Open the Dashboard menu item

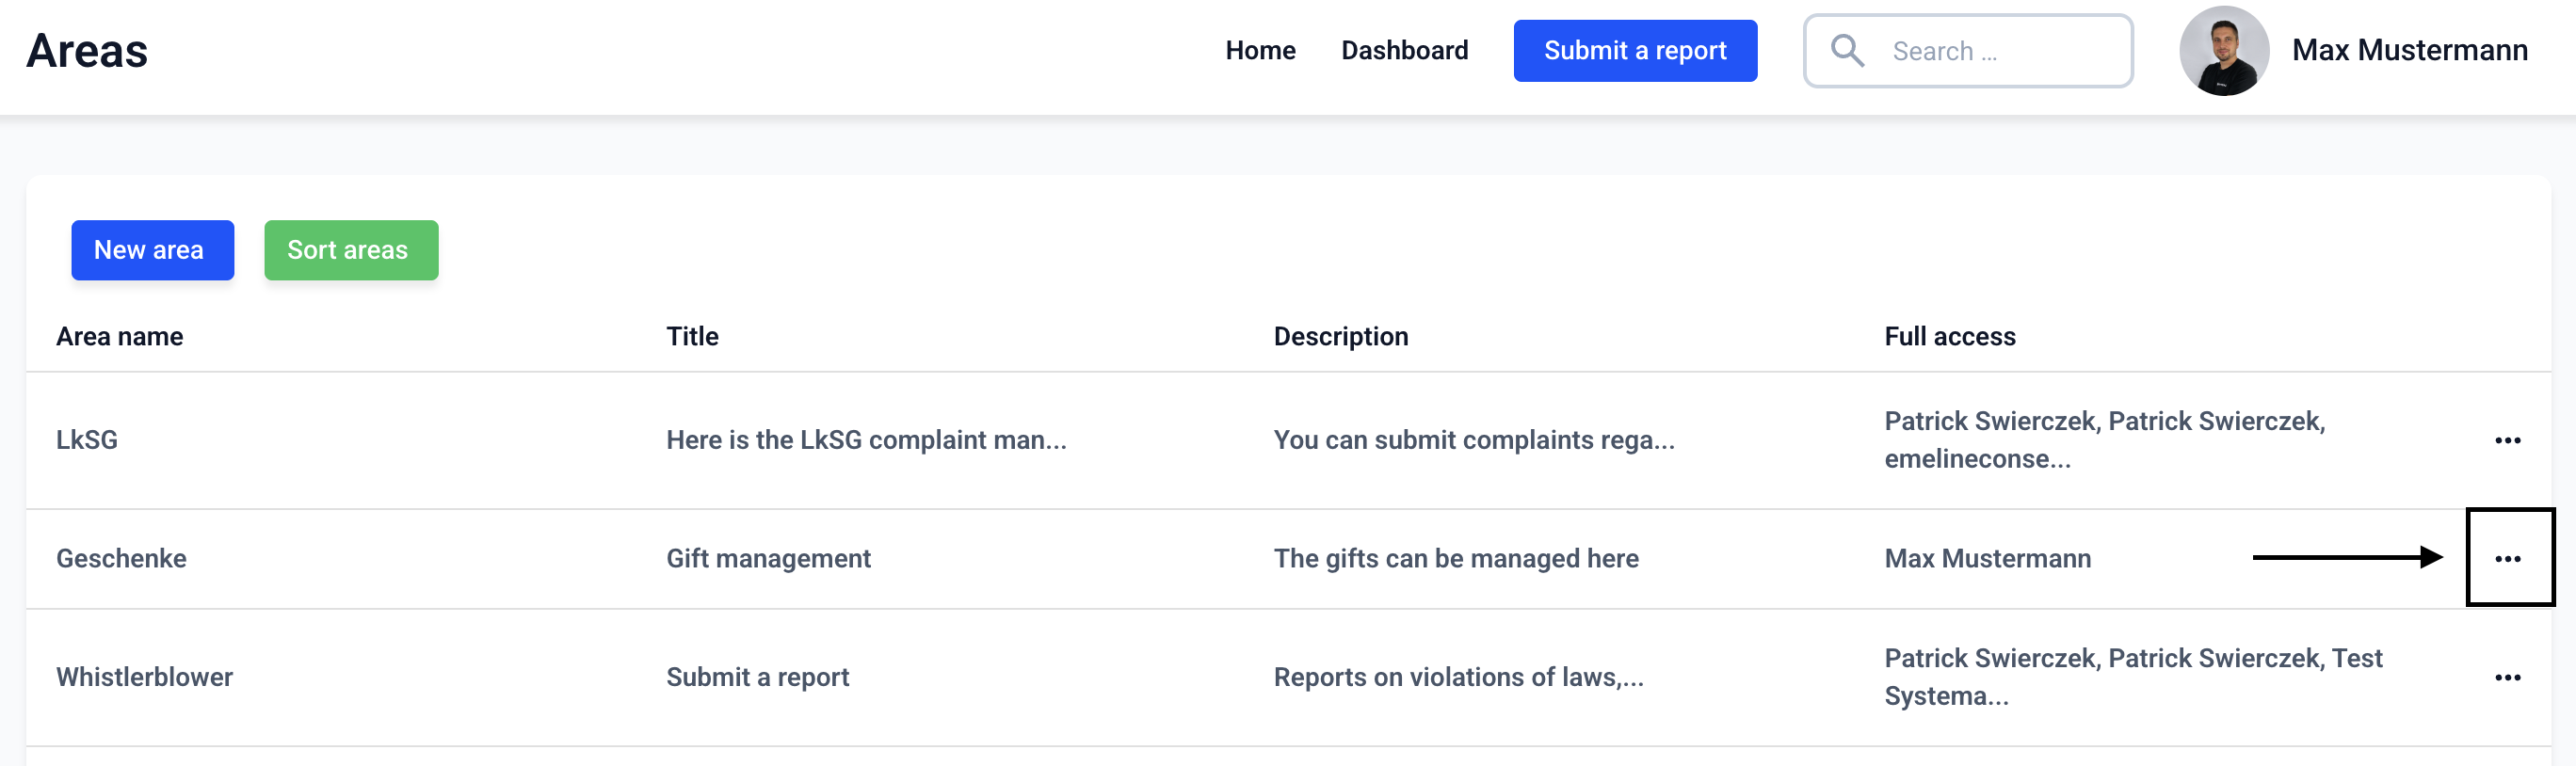1404,51
